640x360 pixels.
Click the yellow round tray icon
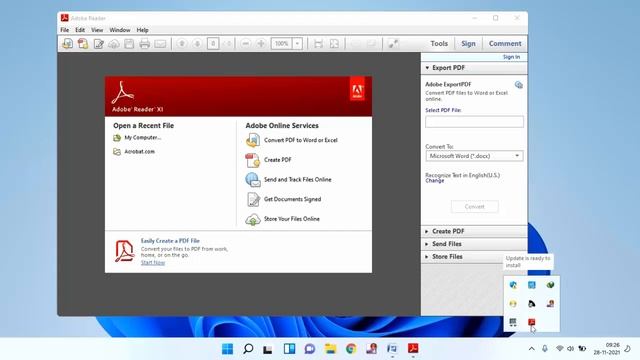[x=513, y=304]
